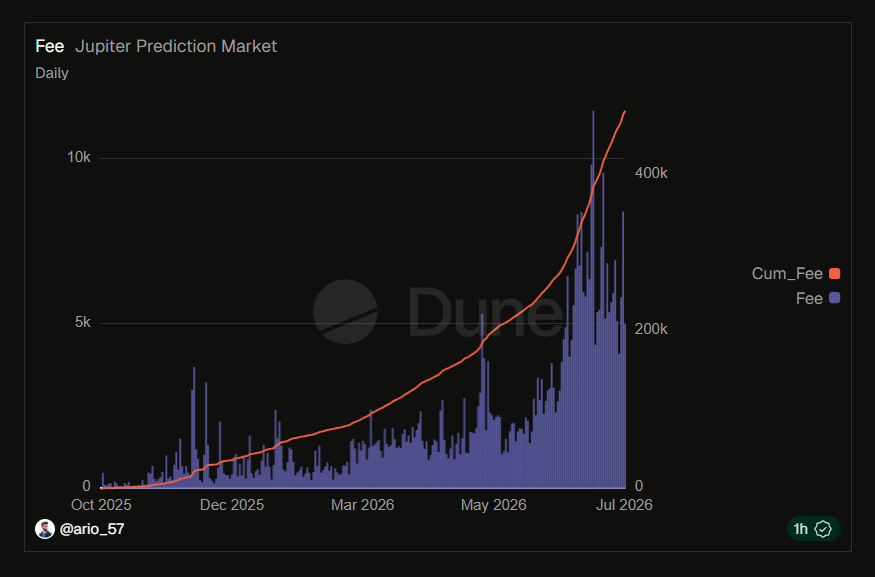Image resolution: width=875 pixels, height=577 pixels.
Task: Click the Dec 2025 axis label
Action: pos(232,505)
